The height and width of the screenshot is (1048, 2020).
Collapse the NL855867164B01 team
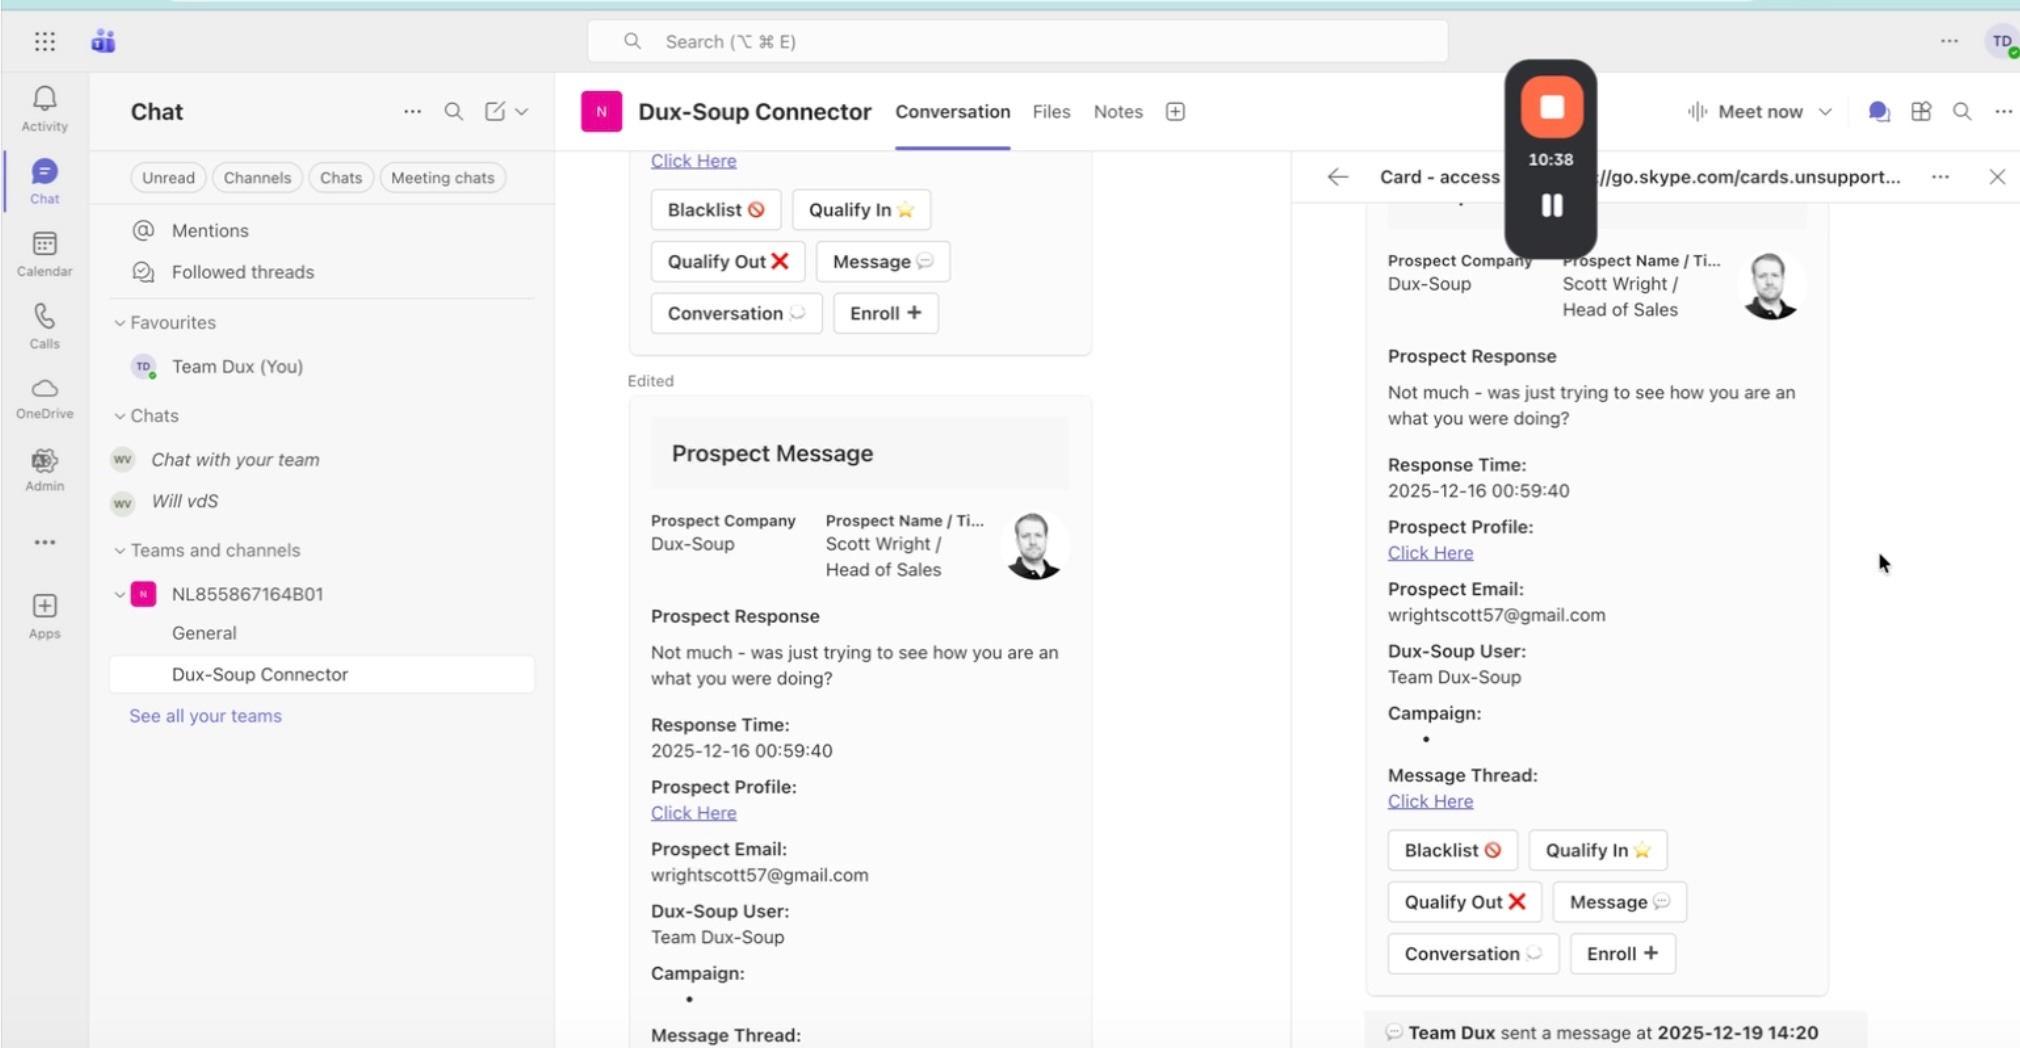coord(119,594)
